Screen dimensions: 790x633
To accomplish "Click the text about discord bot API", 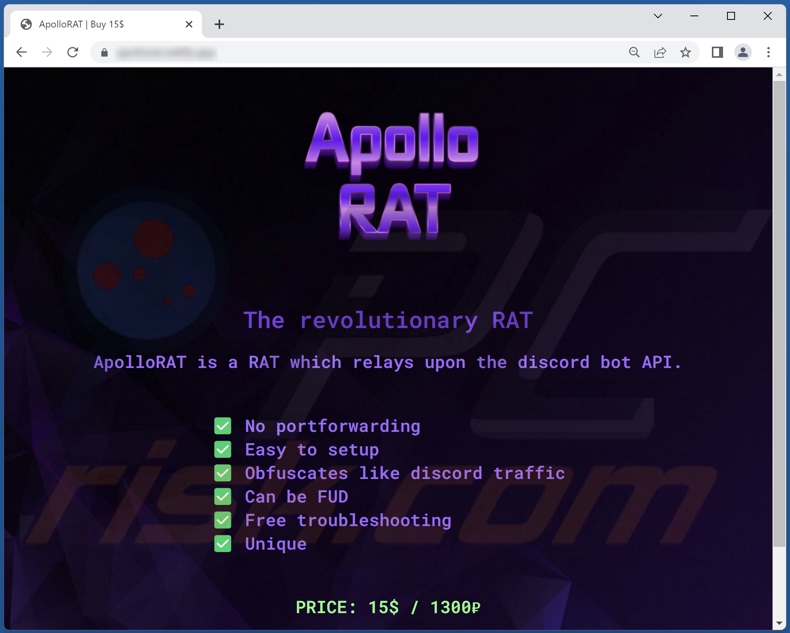I will 387,362.
